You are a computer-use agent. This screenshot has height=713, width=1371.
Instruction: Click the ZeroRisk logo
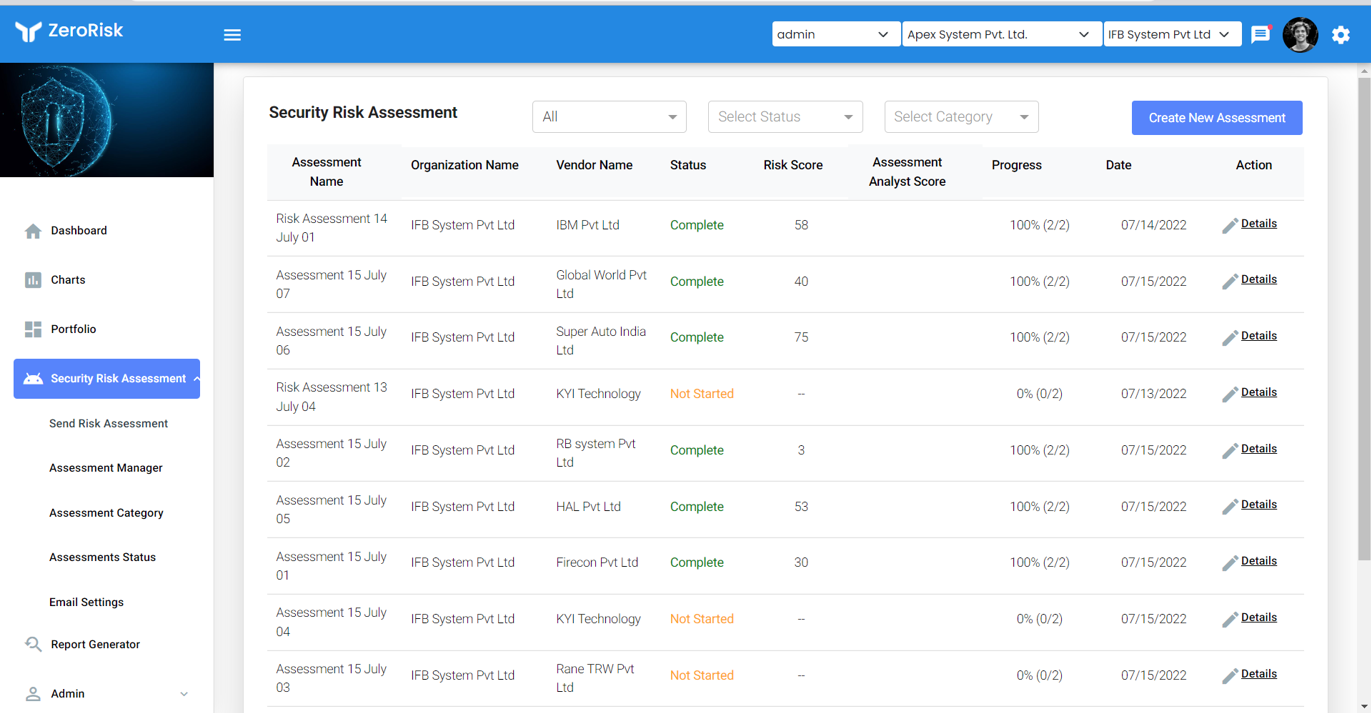[x=69, y=31]
